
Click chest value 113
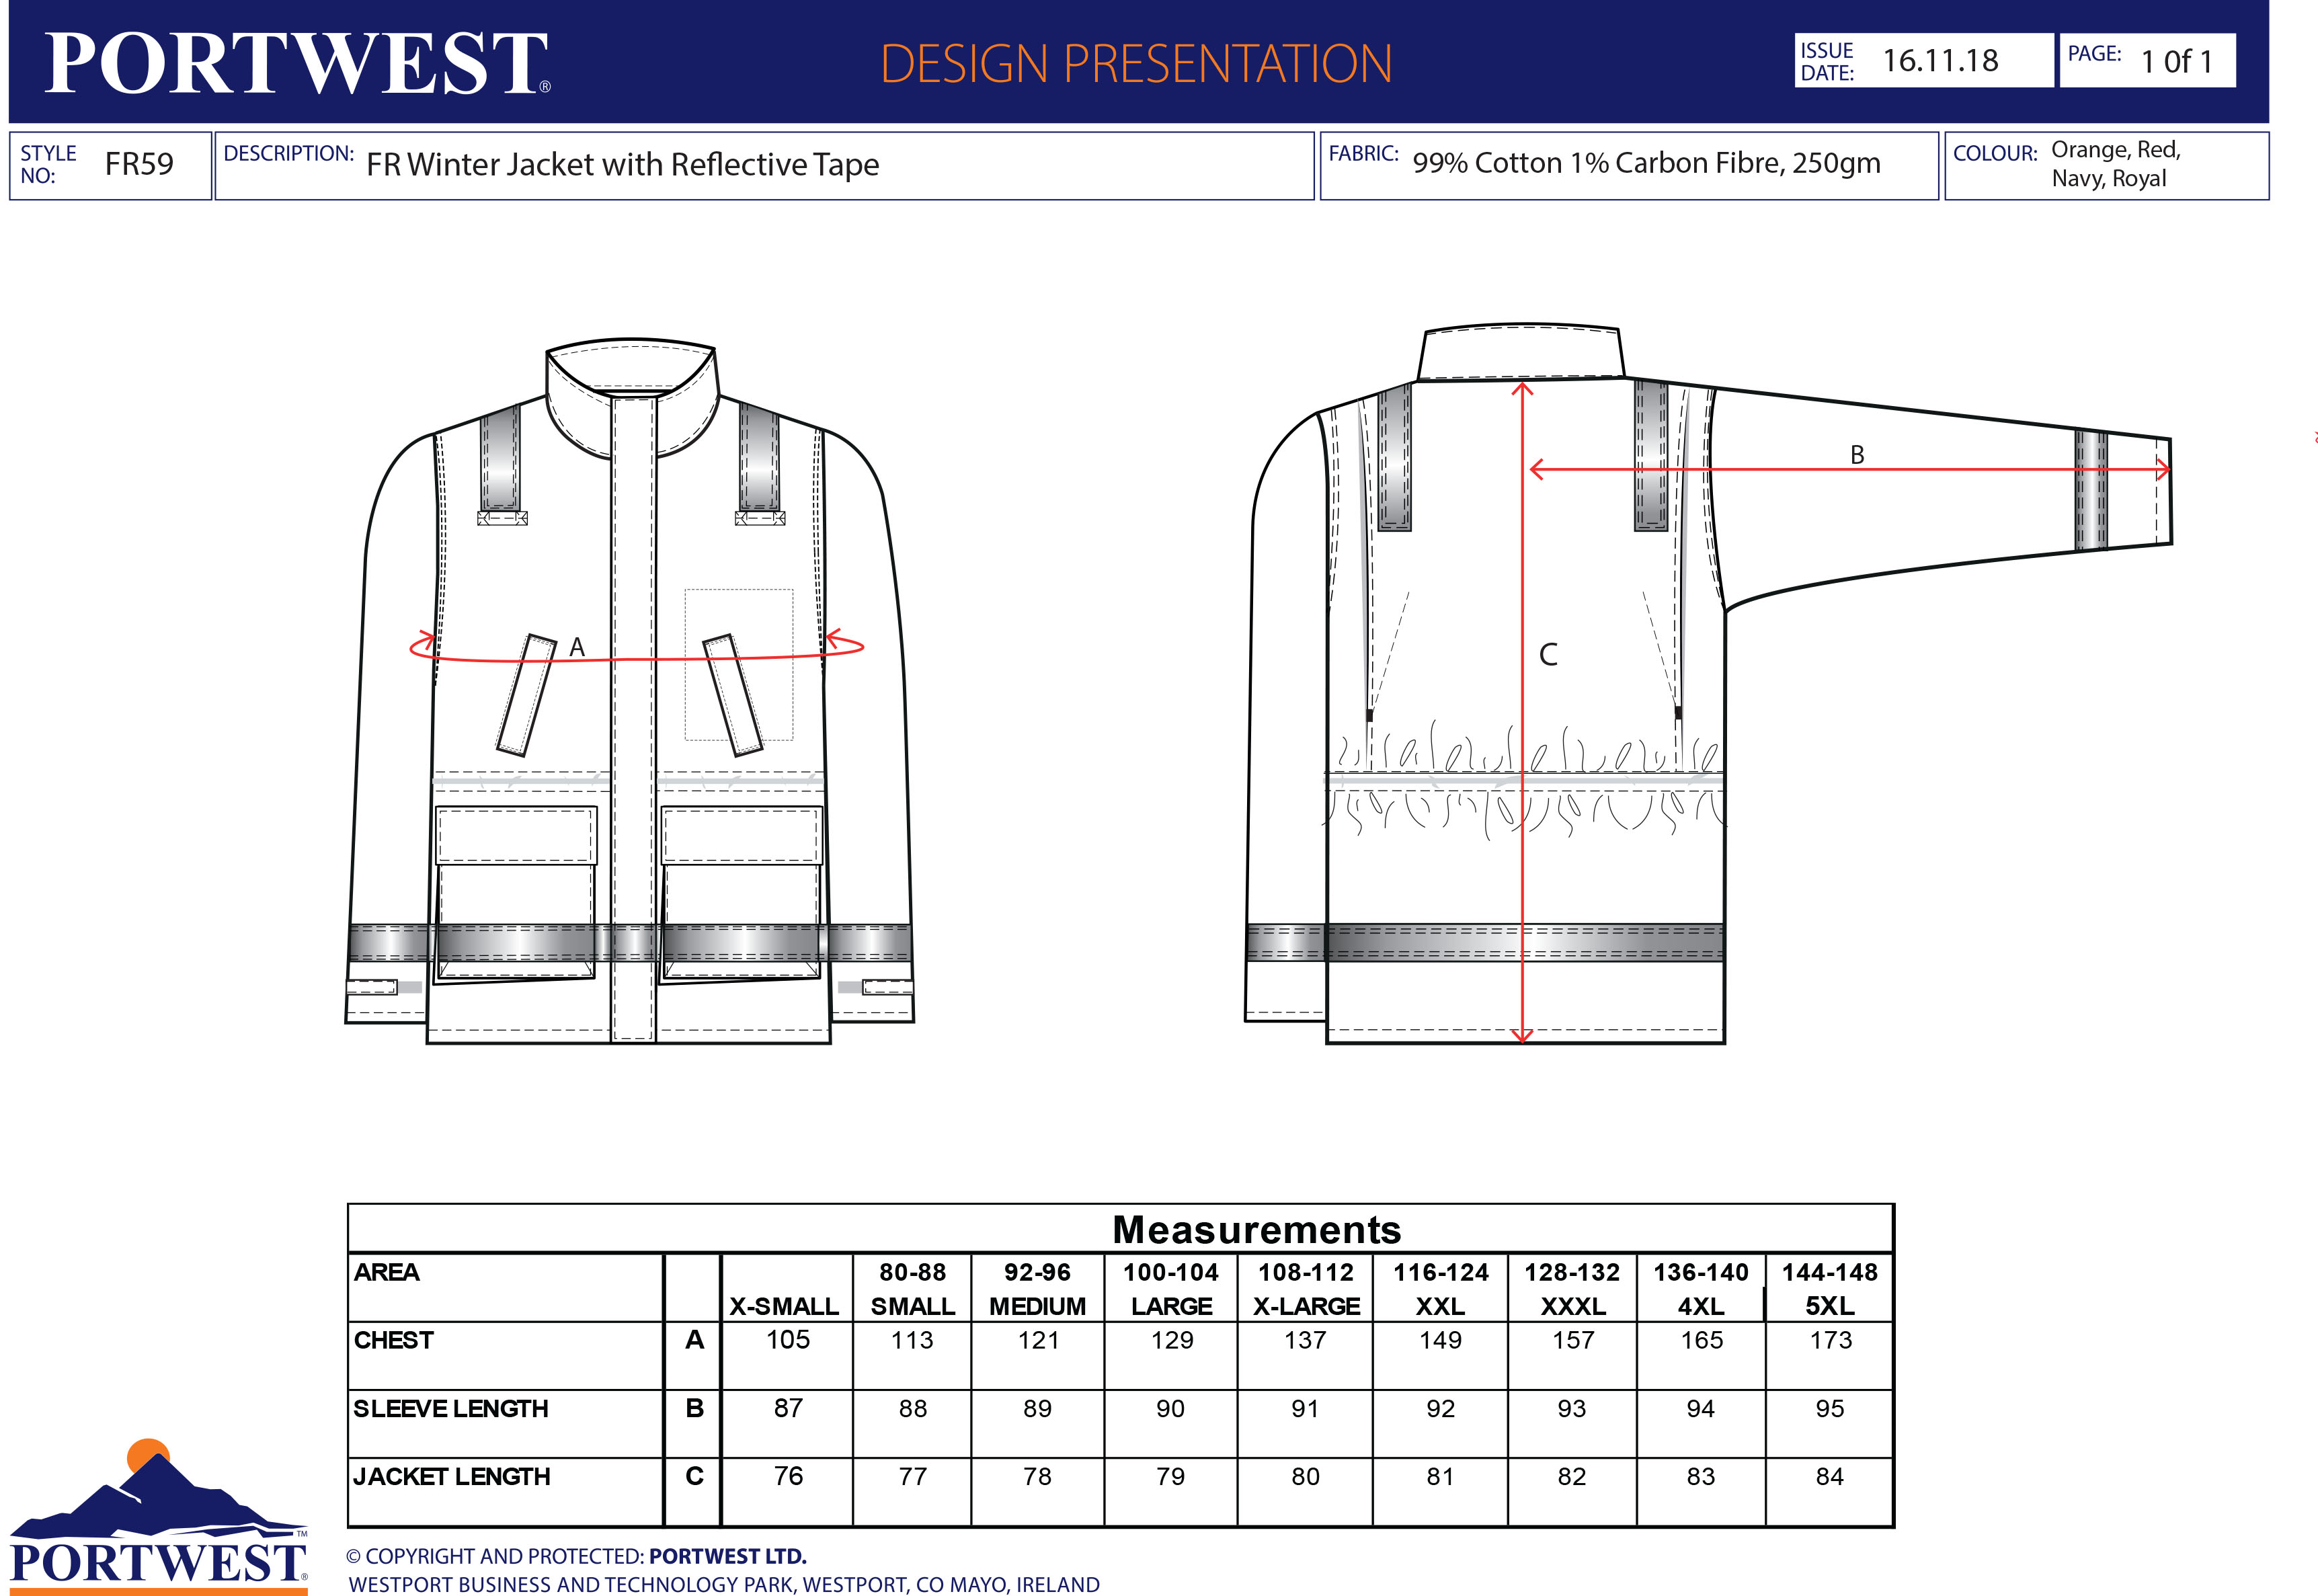click(x=912, y=1340)
